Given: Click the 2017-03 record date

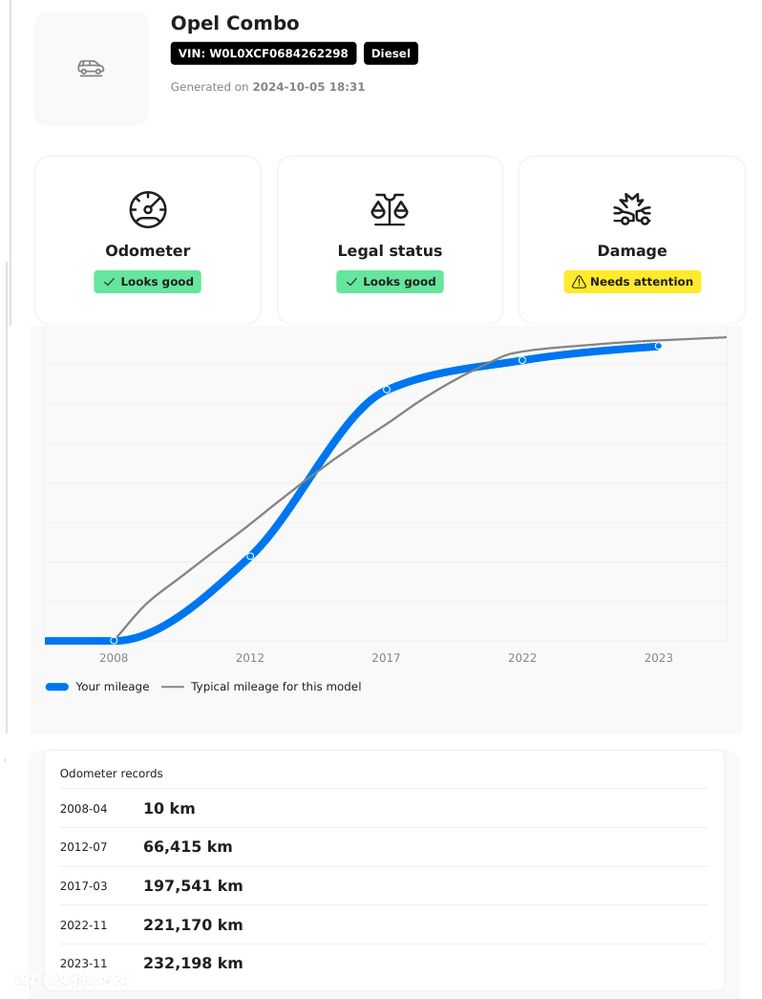Looking at the screenshot, I should (83, 886).
